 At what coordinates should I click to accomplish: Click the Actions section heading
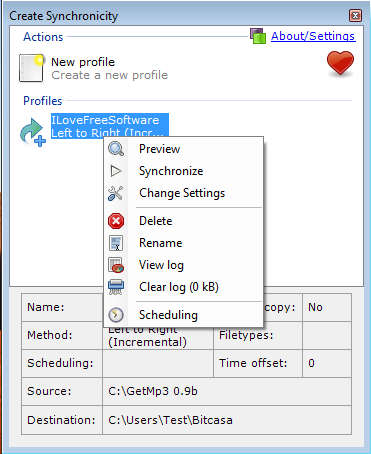click(43, 37)
